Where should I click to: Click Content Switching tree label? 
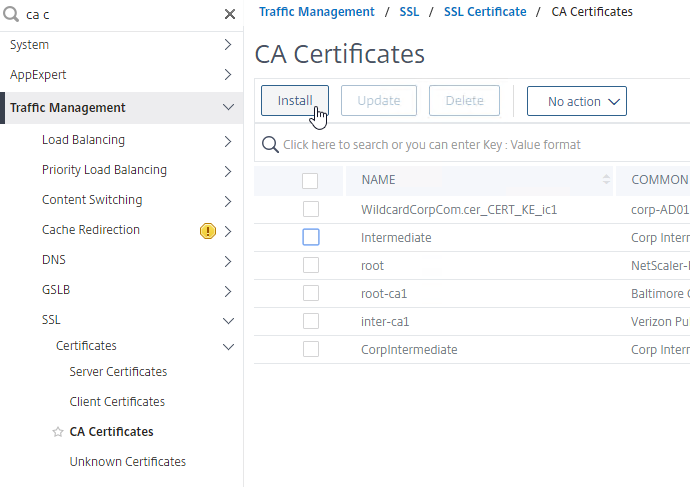[92, 200]
